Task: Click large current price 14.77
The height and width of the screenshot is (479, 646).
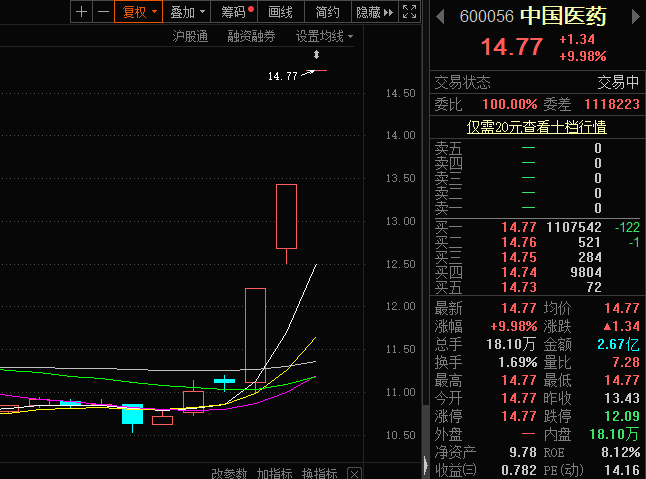Action: (x=512, y=47)
